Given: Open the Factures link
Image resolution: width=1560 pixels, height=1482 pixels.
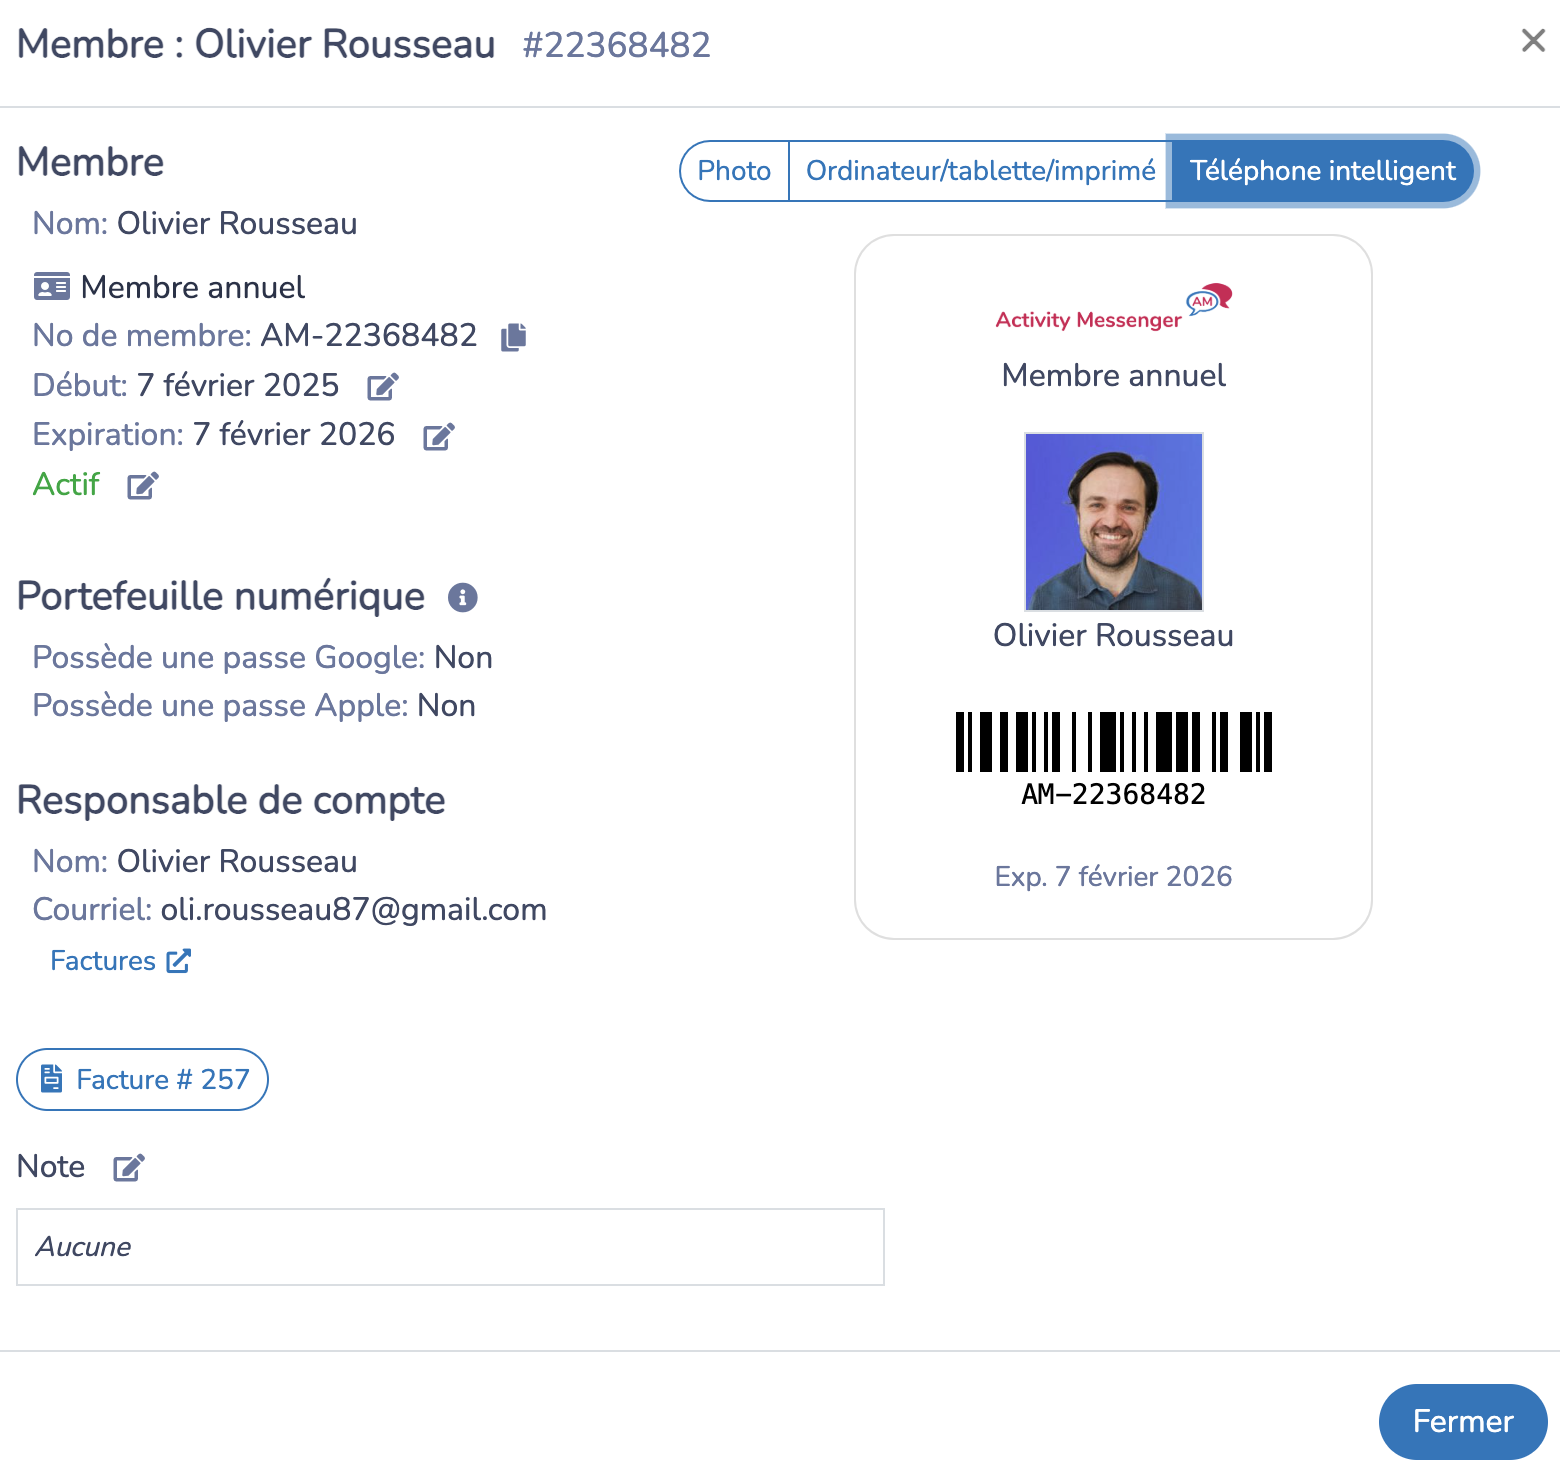Looking at the screenshot, I should pos(120,961).
